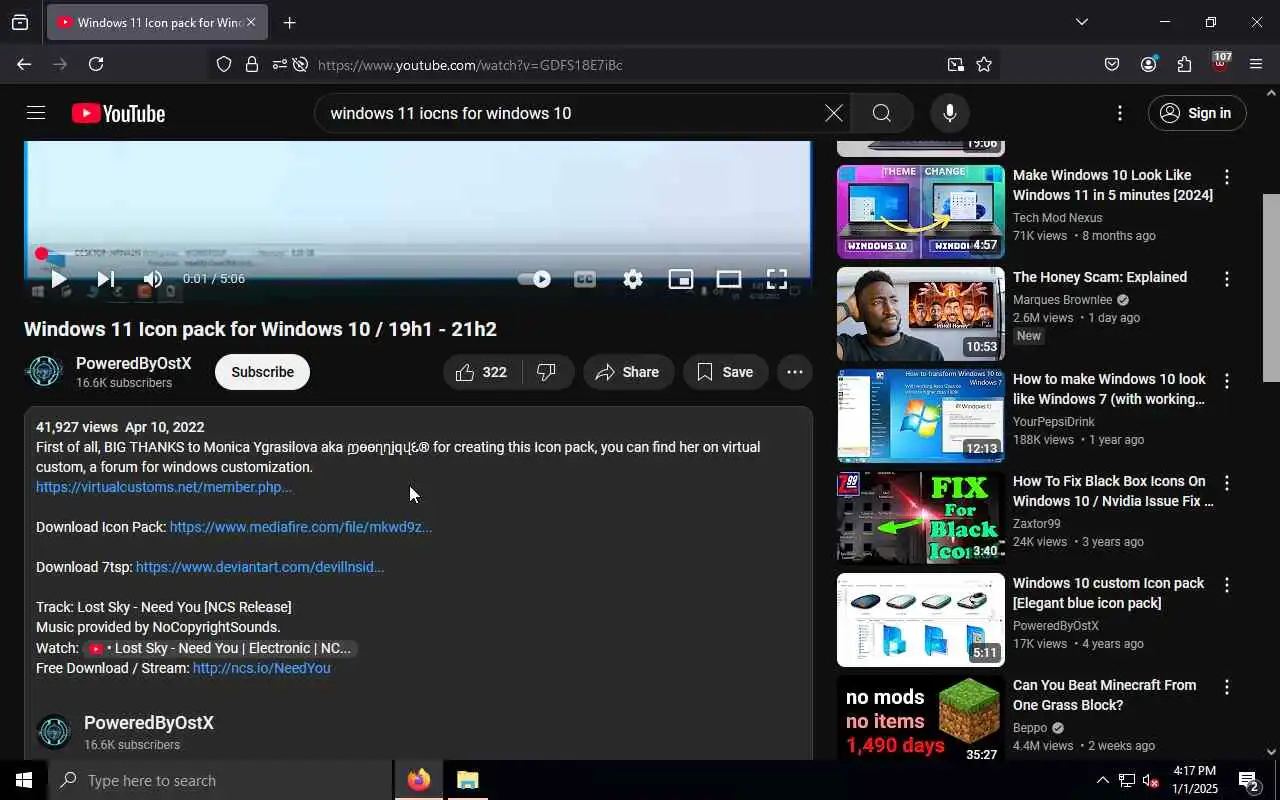
Task: Open the YouTube guide hamburger menu
Action: pyautogui.click(x=36, y=113)
